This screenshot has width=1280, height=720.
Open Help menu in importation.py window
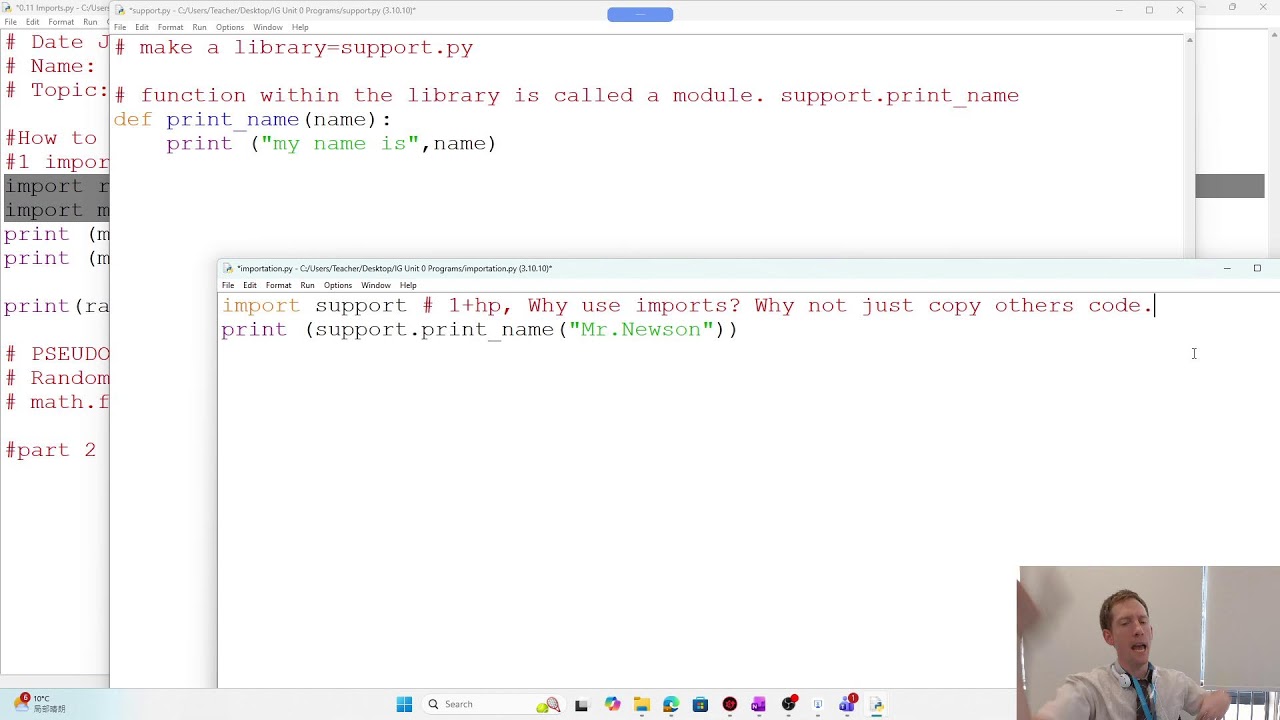[408, 285]
